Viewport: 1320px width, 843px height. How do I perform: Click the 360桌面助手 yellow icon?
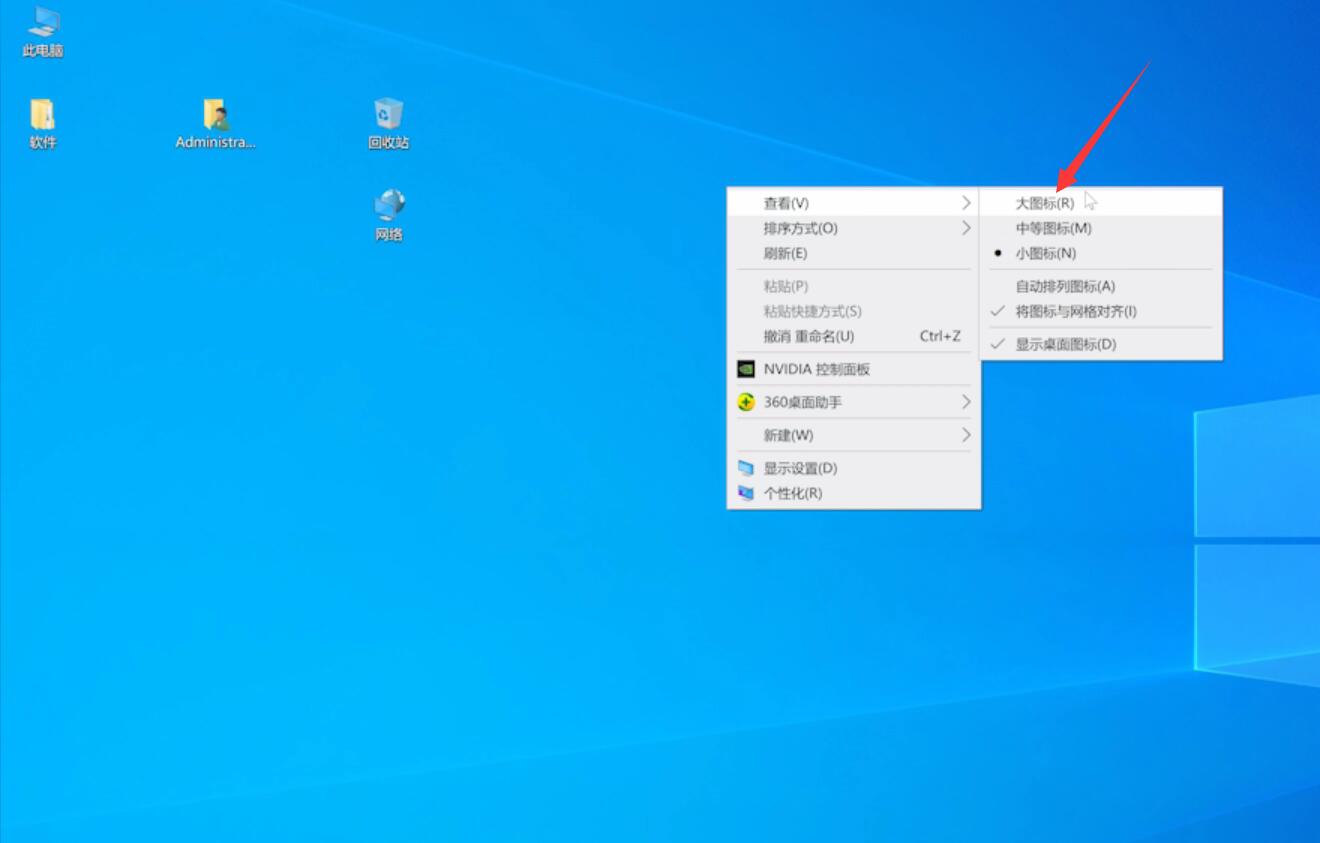pos(746,402)
